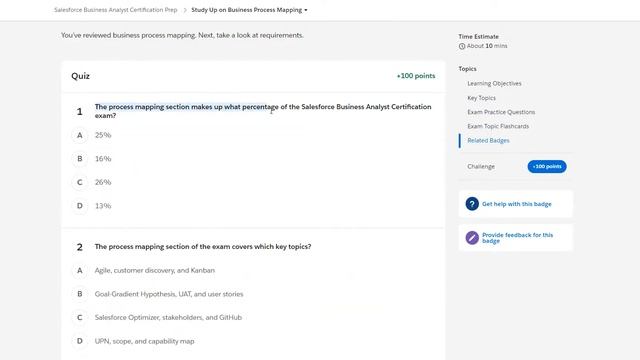Click the question mark help icon
Screen dimensions: 640x360
[x=472, y=204]
